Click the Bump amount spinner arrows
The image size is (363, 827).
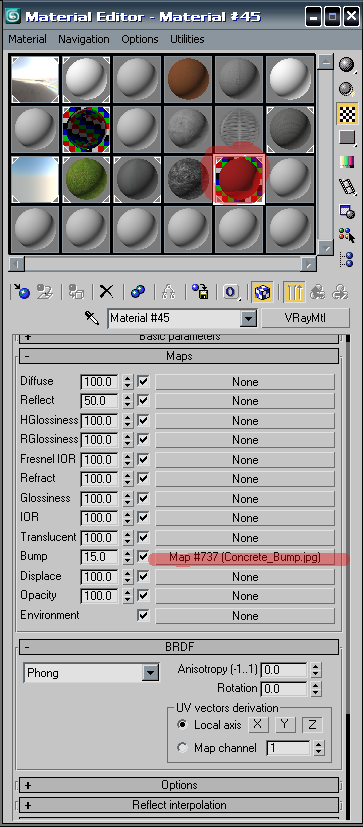click(127, 557)
